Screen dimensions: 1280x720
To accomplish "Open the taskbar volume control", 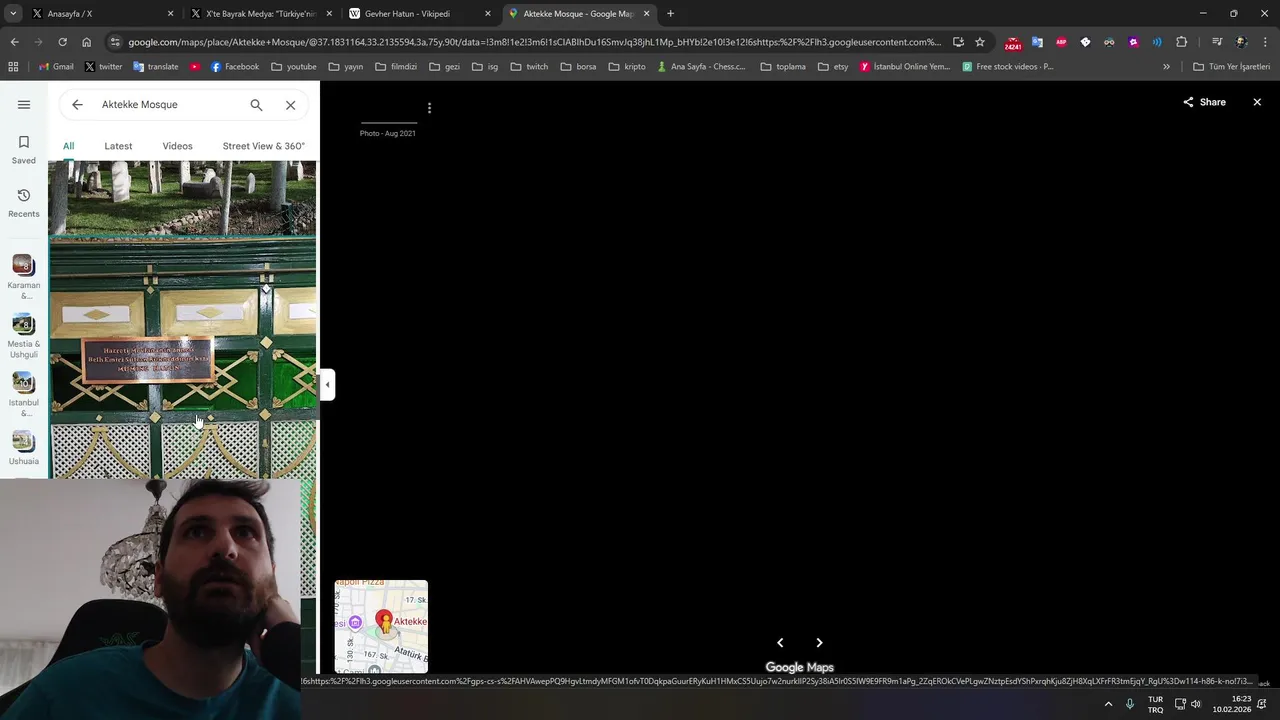I will click(x=1195, y=704).
